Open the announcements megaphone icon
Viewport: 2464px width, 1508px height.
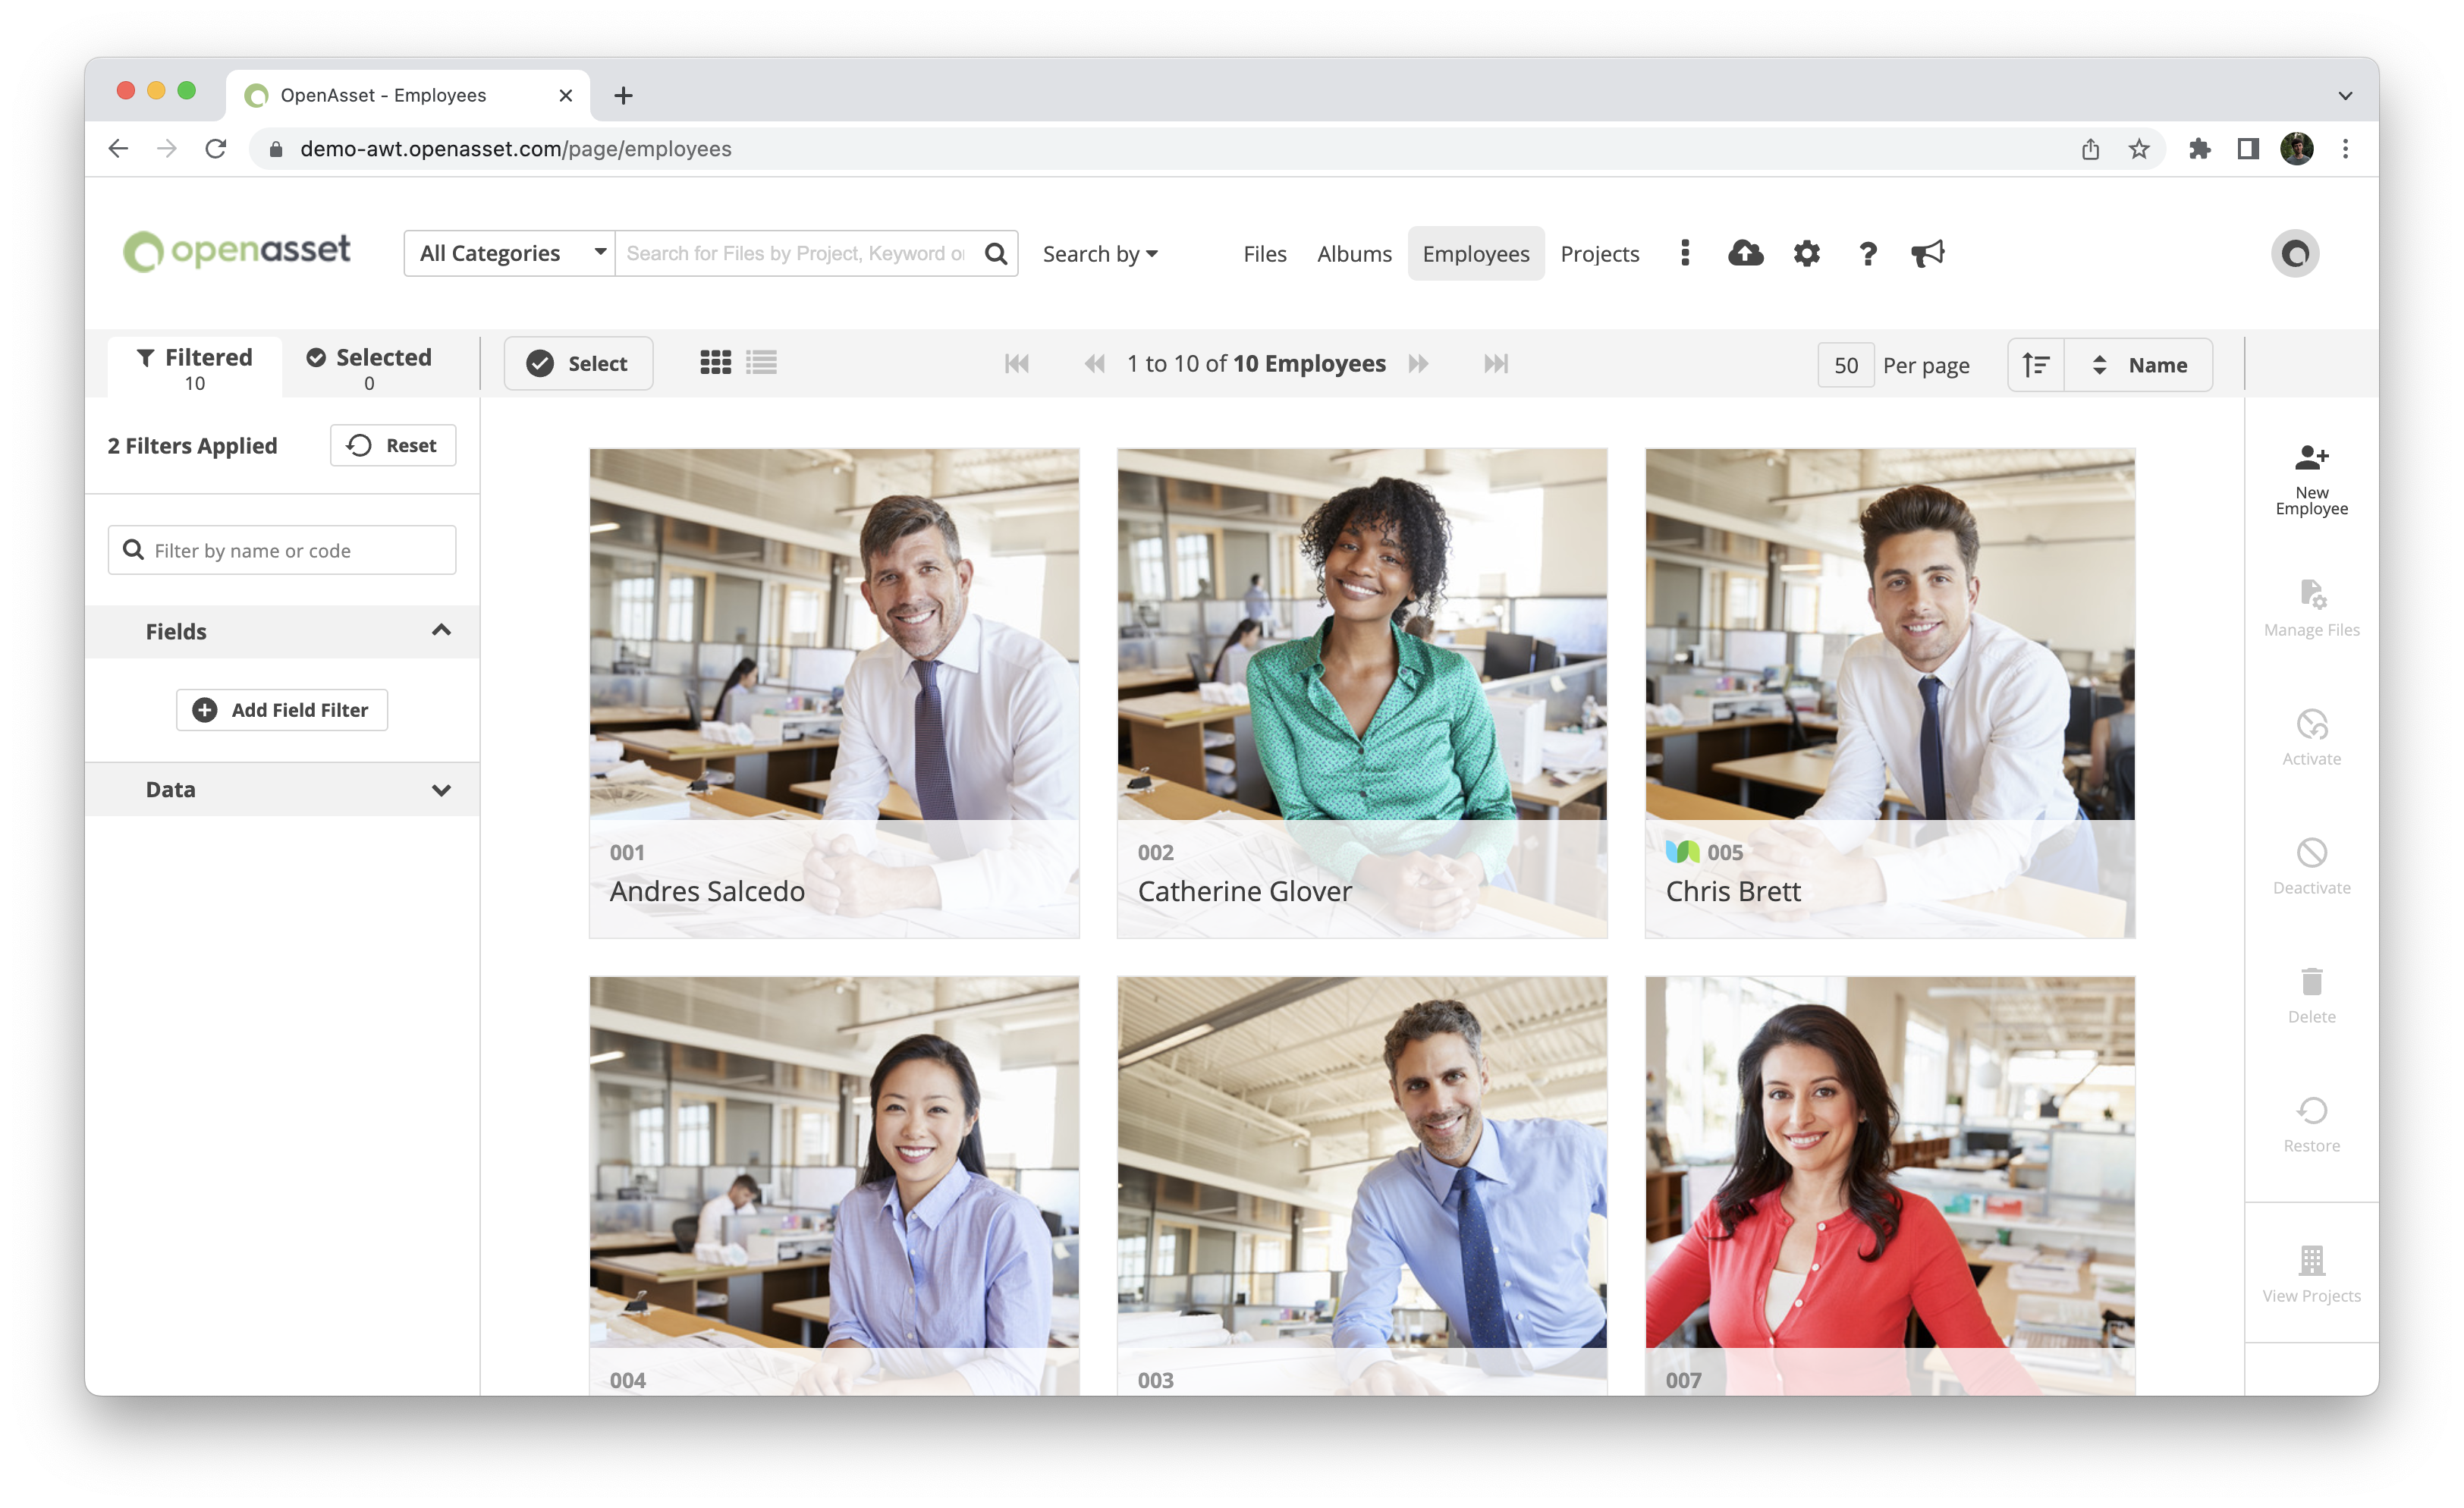pyautogui.click(x=1927, y=253)
